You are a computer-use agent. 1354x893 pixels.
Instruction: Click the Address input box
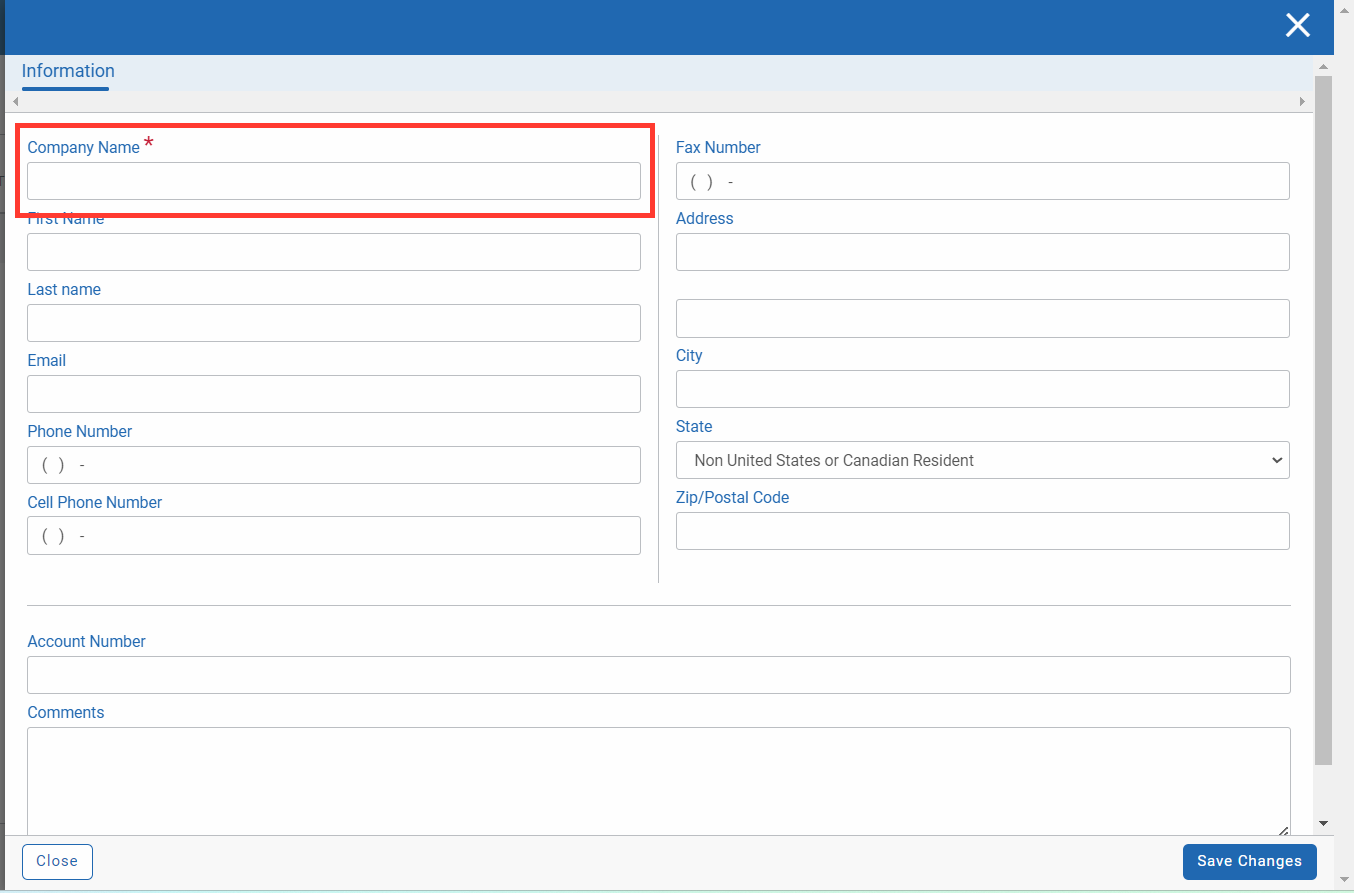982,252
